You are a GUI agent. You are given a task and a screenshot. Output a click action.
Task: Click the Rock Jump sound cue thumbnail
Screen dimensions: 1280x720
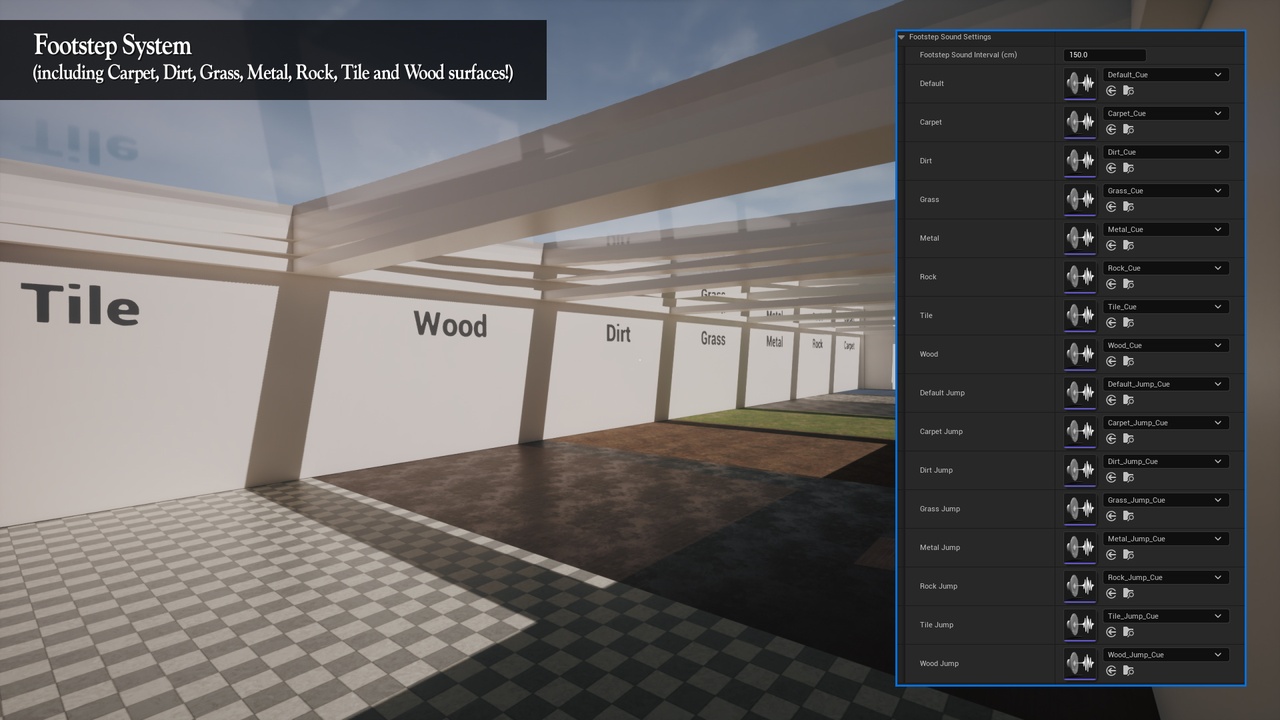pyautogui.click(x=1079, y=586)
